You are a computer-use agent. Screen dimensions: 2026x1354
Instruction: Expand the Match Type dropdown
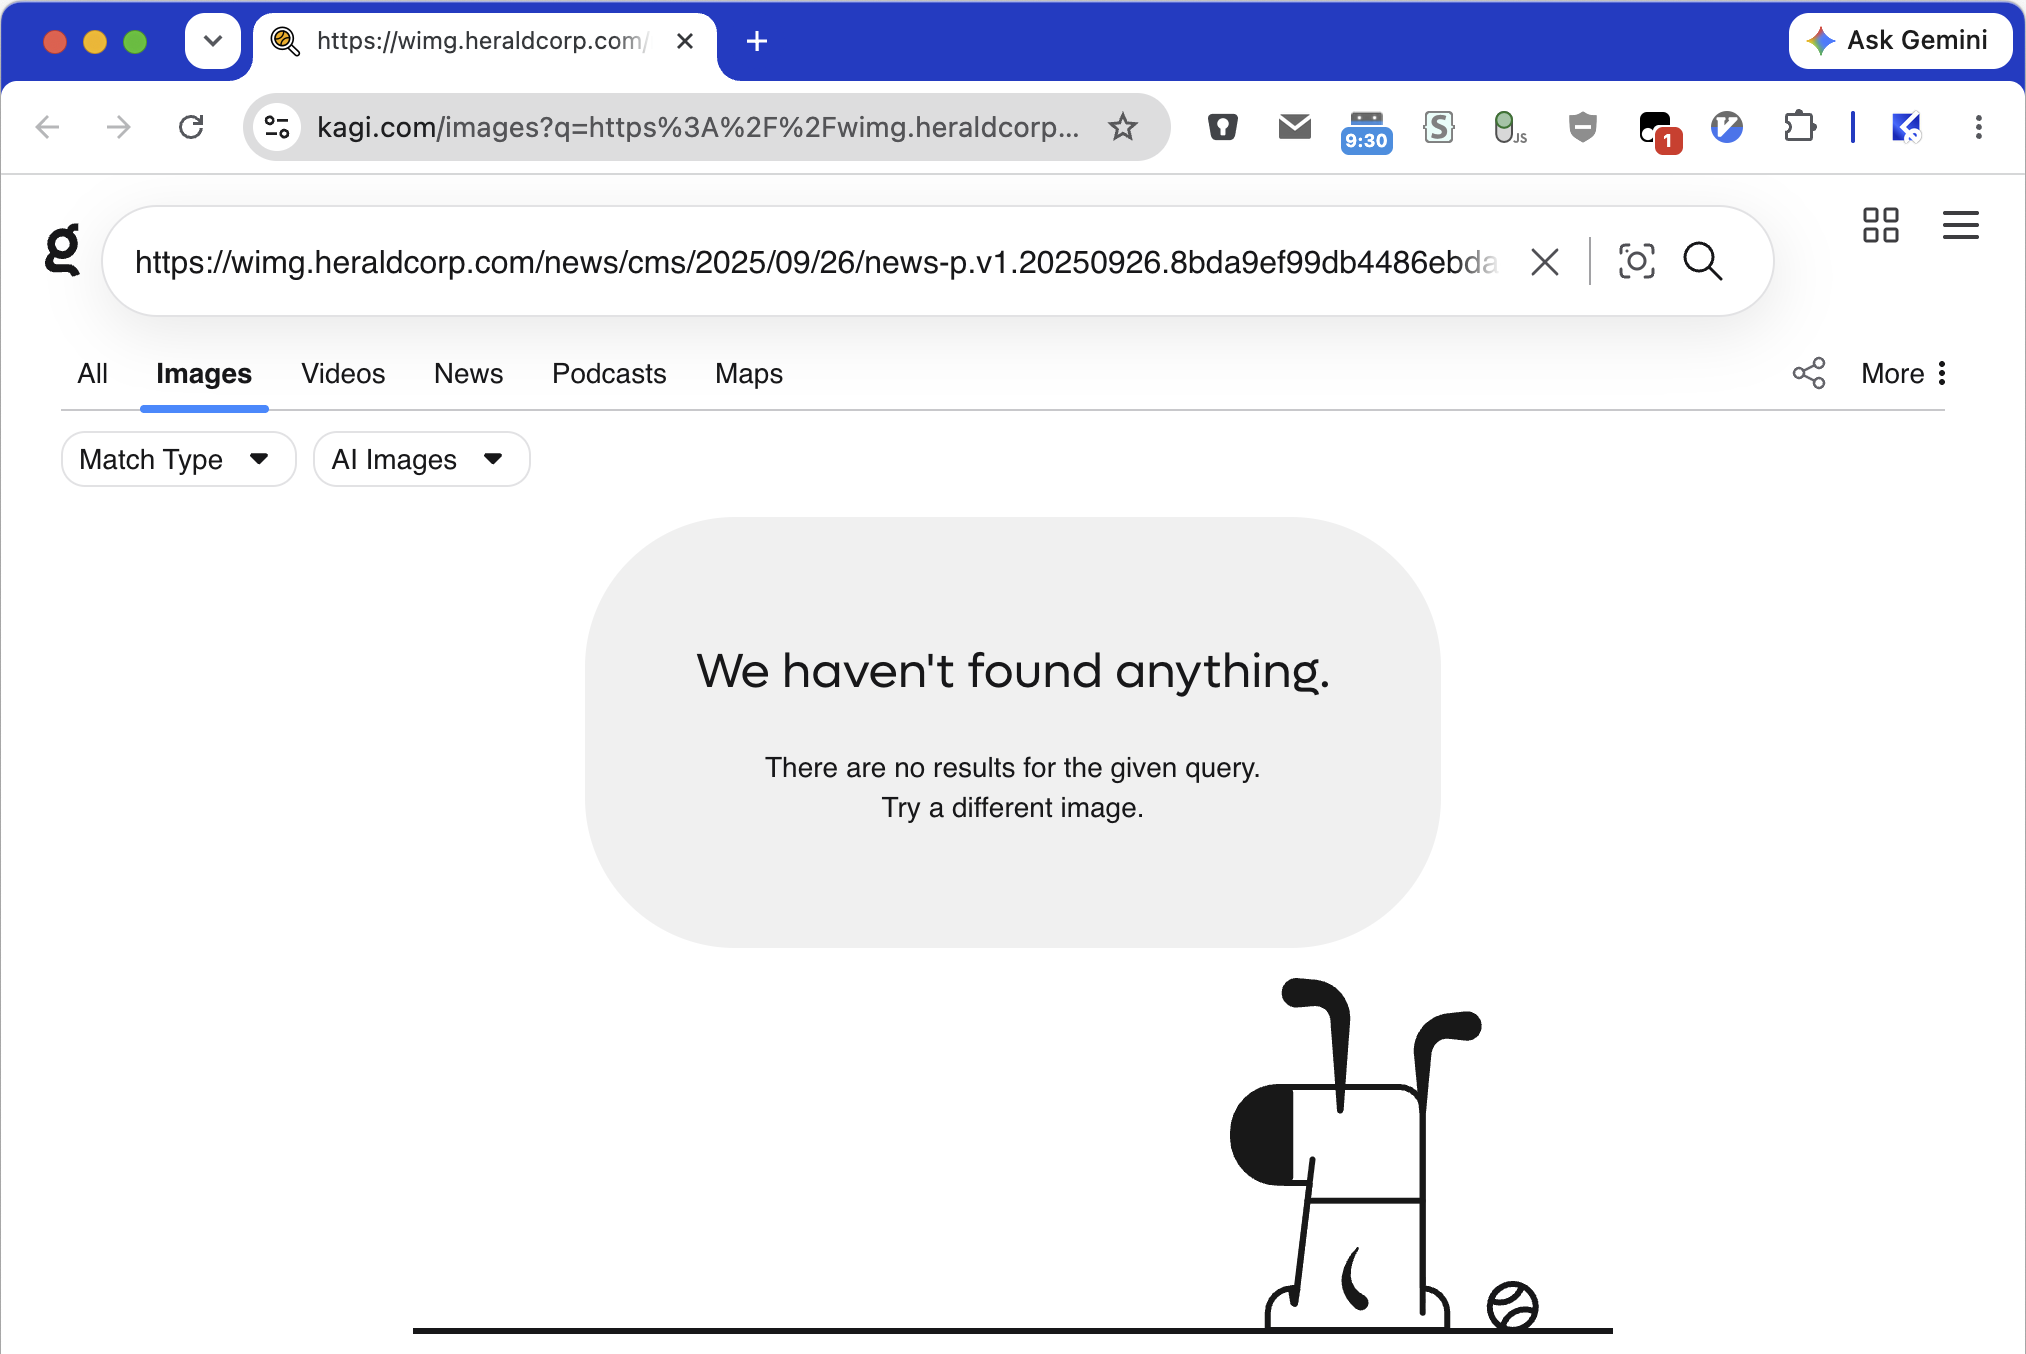click(x=178, y=459)
